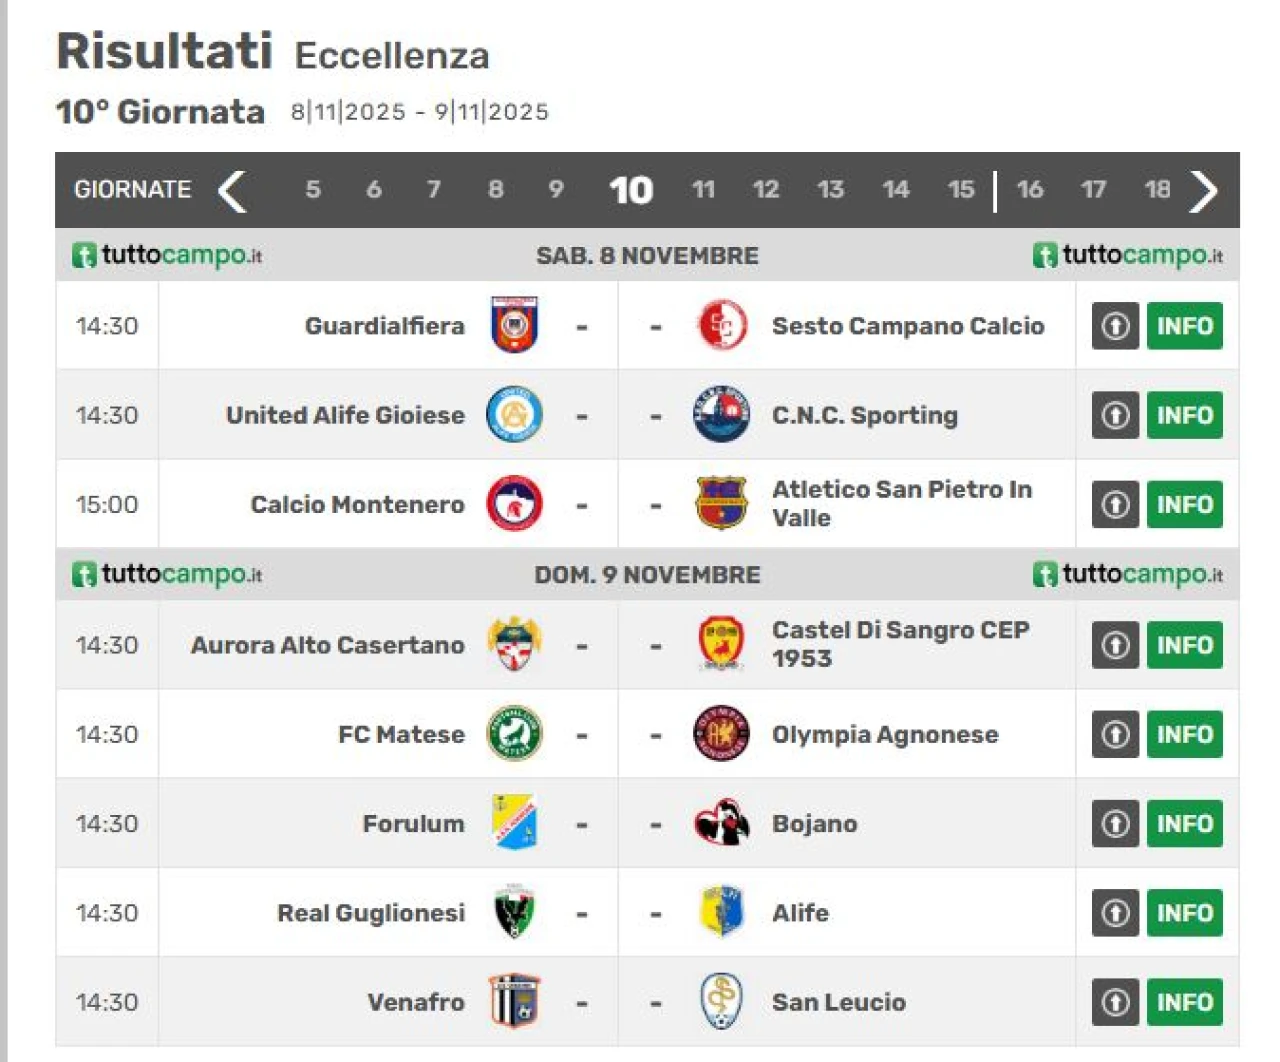The height and width of the screenshot is (1062, 1280).
Task: Jump to giornata 18
Action: (1157, 190)
